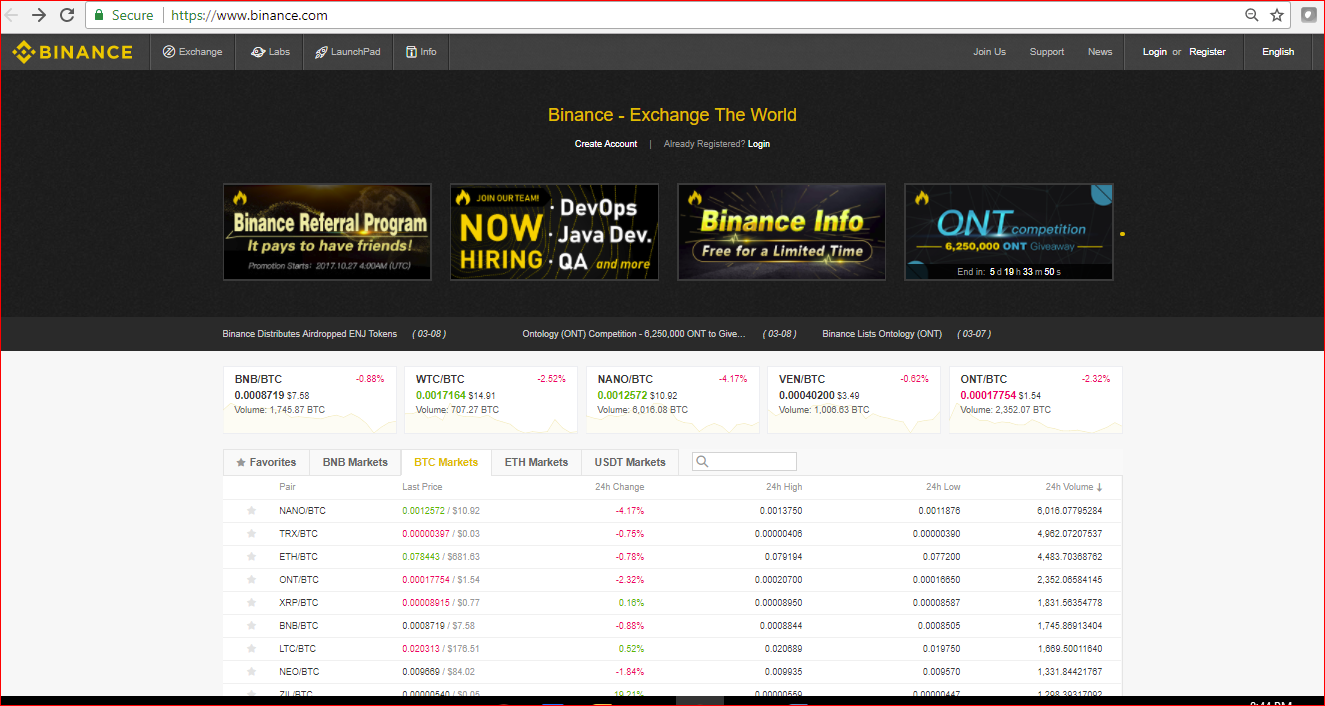The height and width of the screenshot is (706, 1325).
Task: Click the yellow banner carousel dot
Action: (x=1122, y=234)
